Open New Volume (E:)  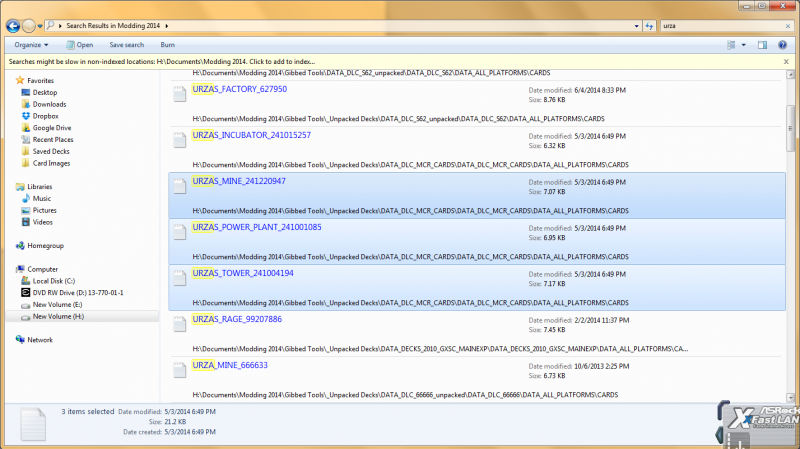[57, 304]
